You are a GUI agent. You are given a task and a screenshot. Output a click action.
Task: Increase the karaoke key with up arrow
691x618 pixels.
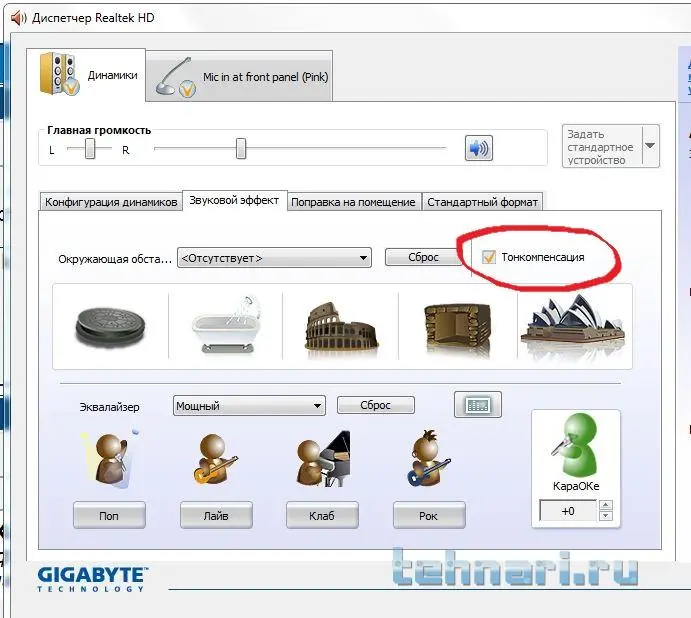(606, 505)
